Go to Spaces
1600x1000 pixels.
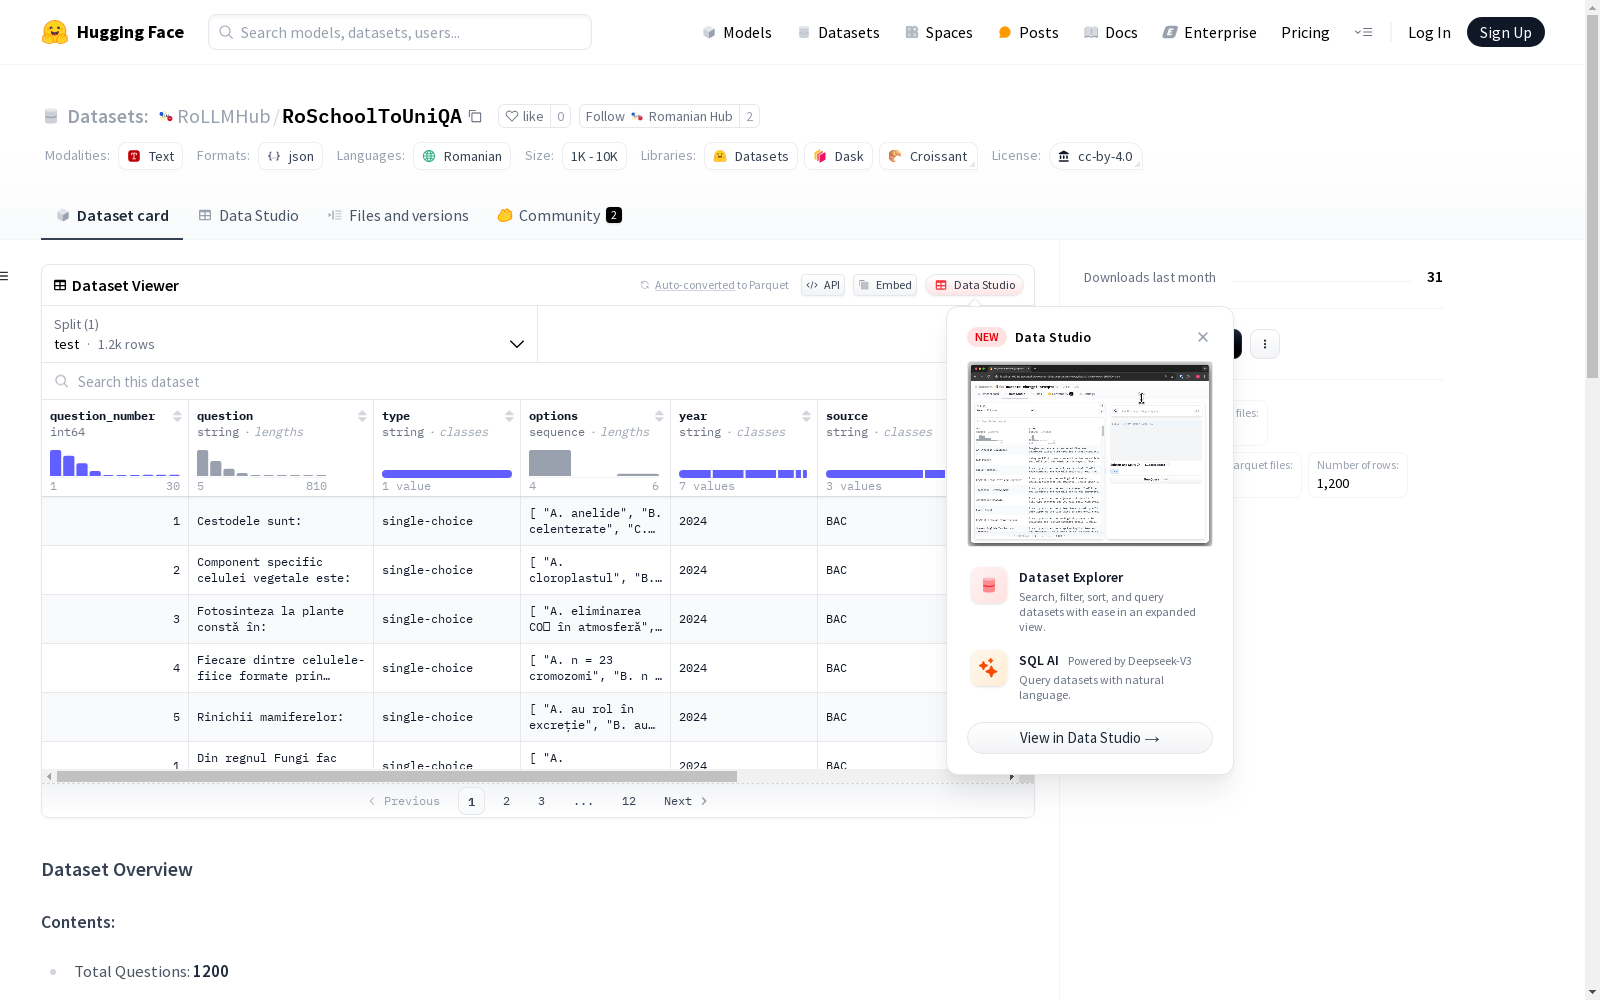(939, 32)
